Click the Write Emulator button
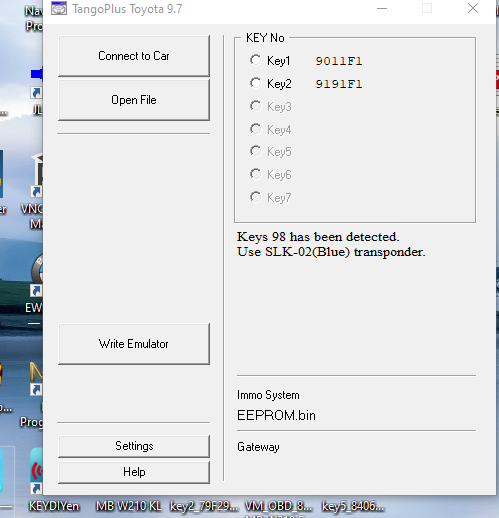The width and height of the screenshot is (499, 518). pyautogui.click(x=134, y=344)
